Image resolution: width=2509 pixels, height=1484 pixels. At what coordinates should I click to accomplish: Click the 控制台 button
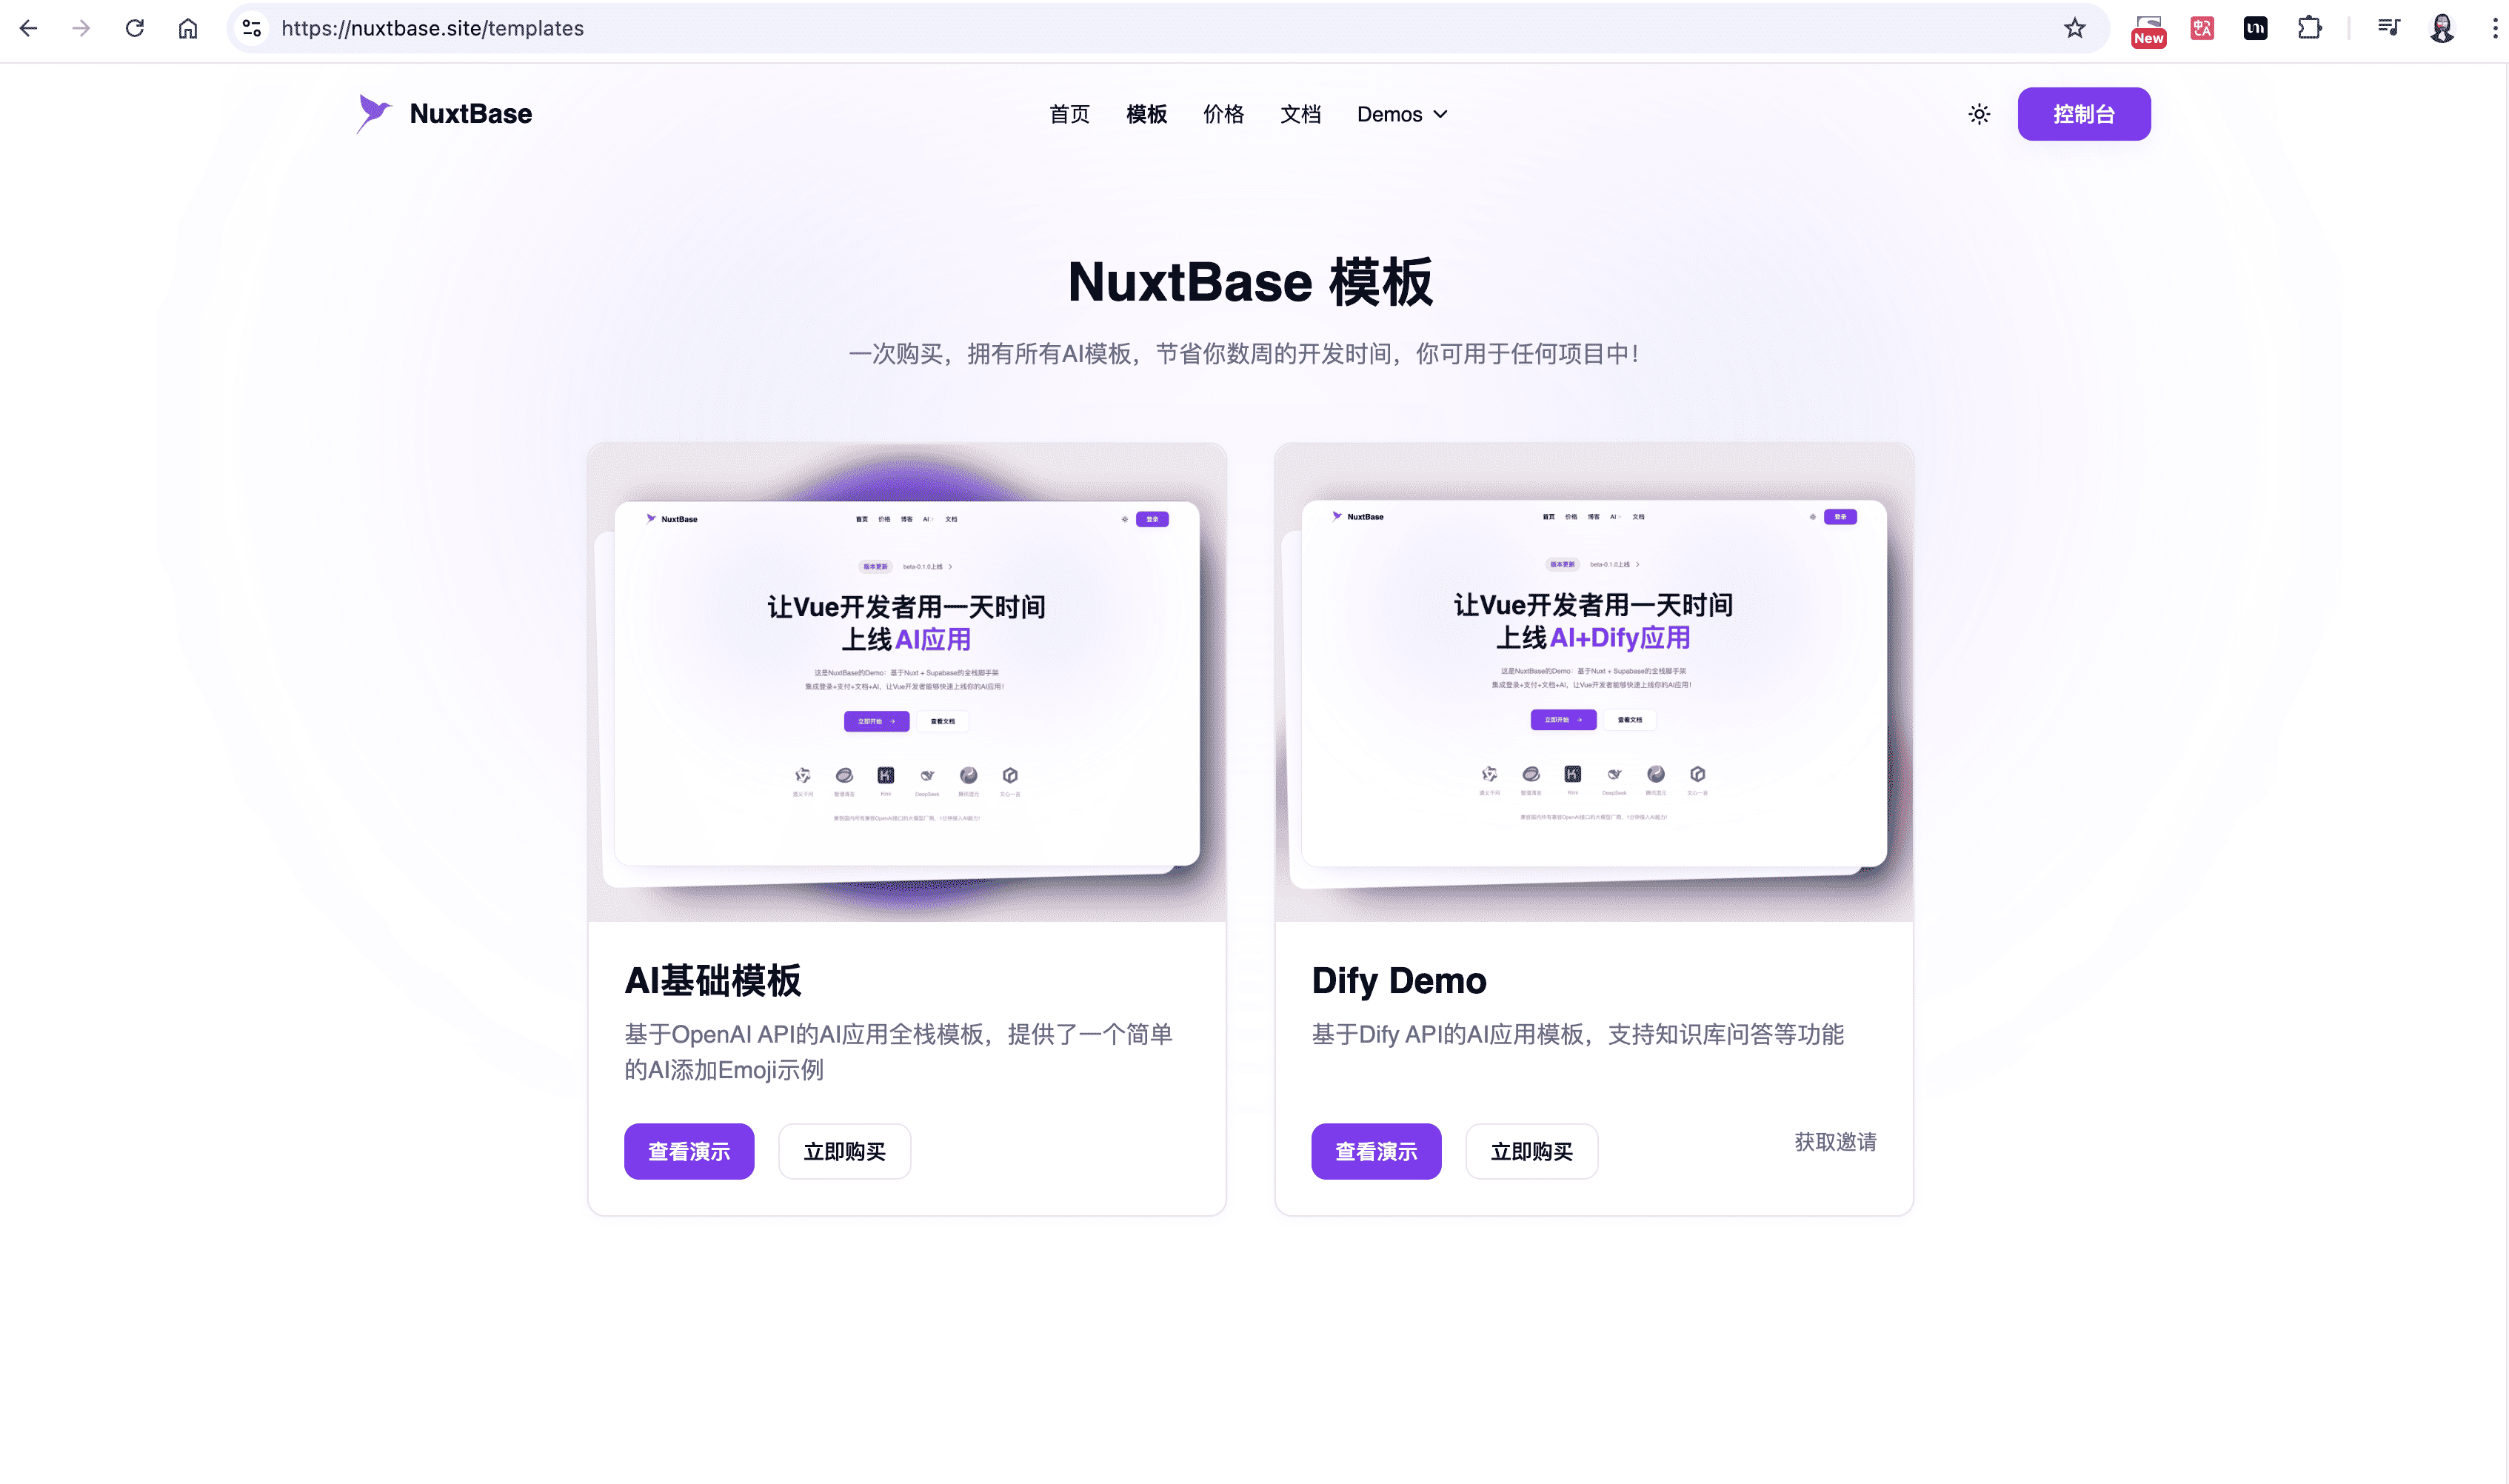click(x=2084, y=114)
